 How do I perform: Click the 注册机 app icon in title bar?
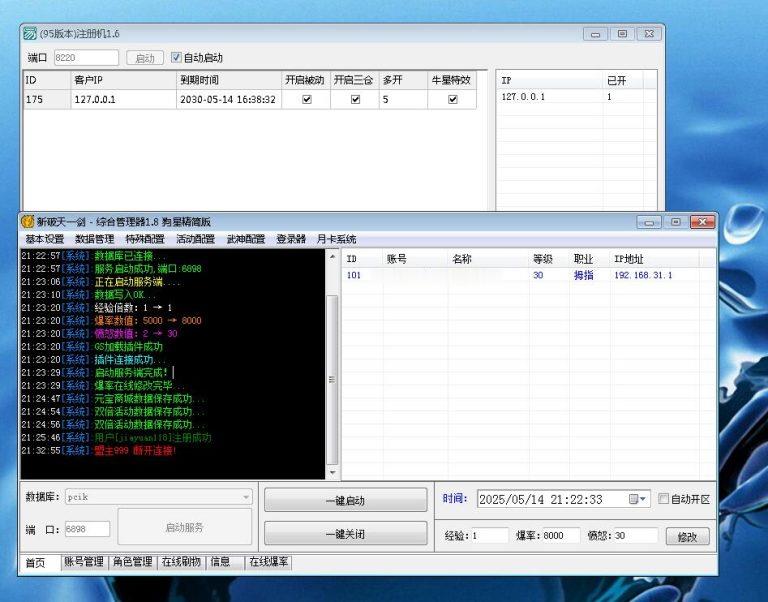[x=30, y=34]
